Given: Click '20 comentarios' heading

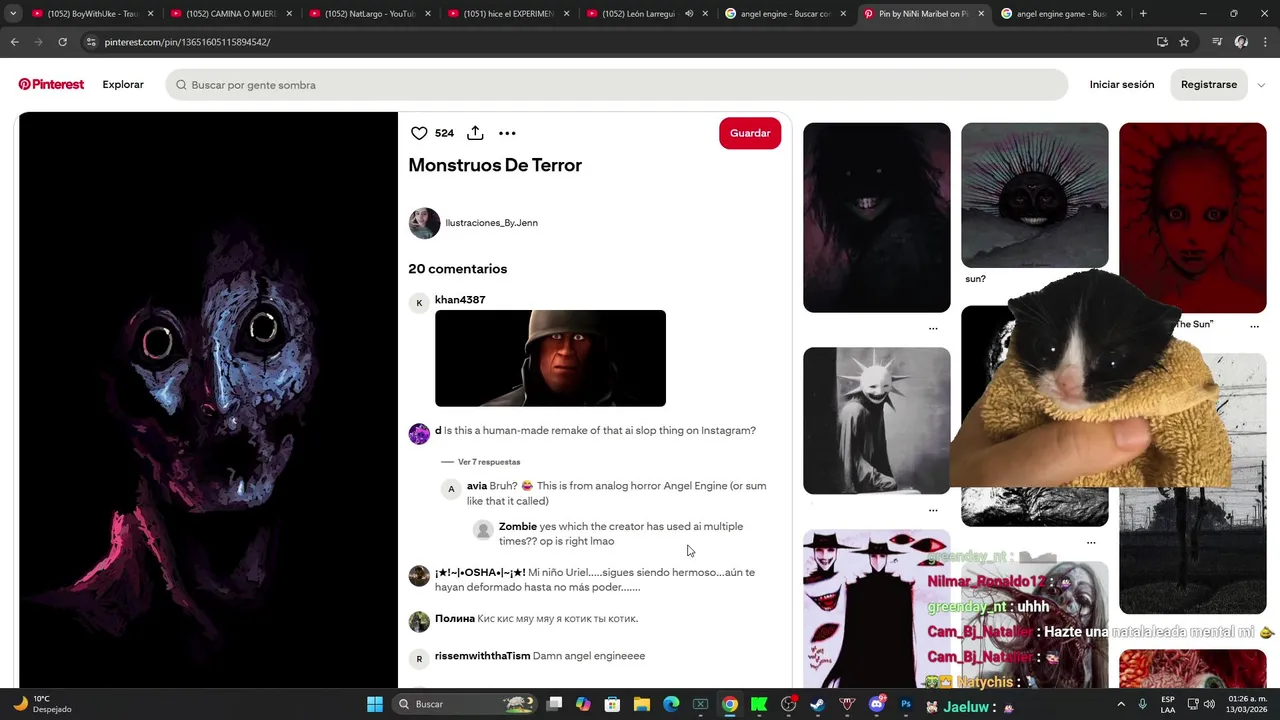Looking at the screenshot, I should tap(457, 269).
